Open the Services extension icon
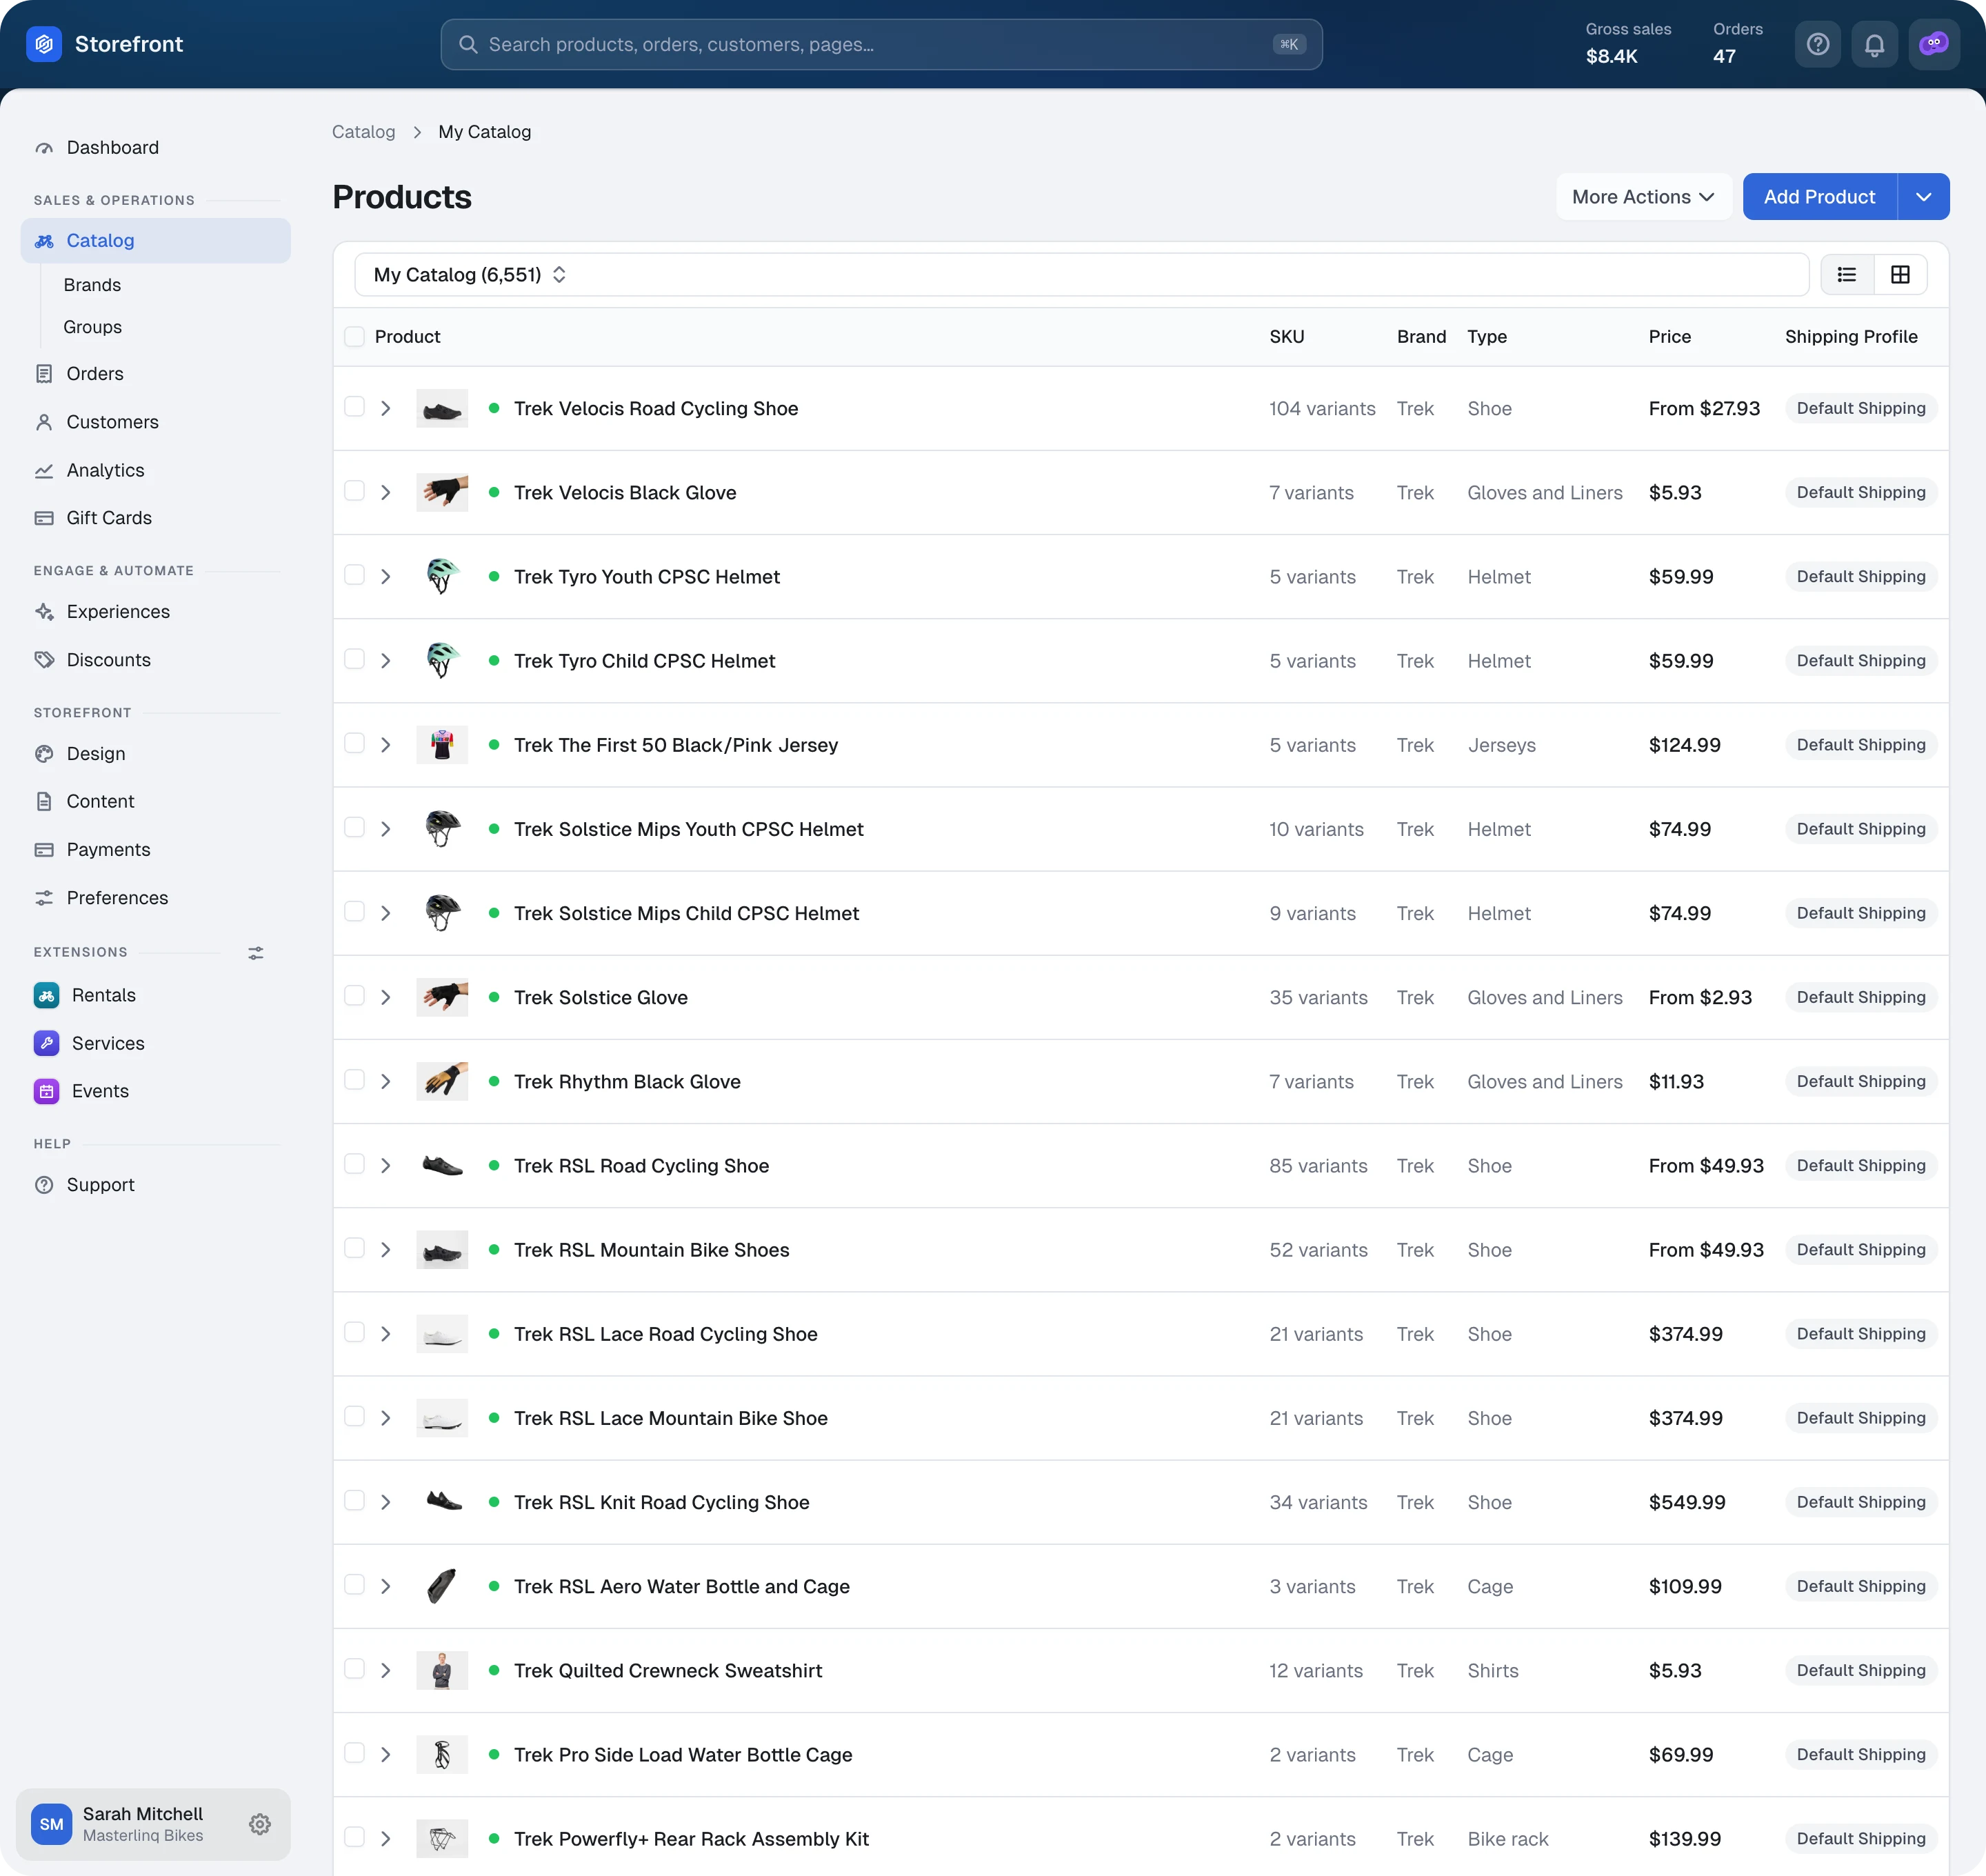The image size is (1986, 1876). point(46,1043)
